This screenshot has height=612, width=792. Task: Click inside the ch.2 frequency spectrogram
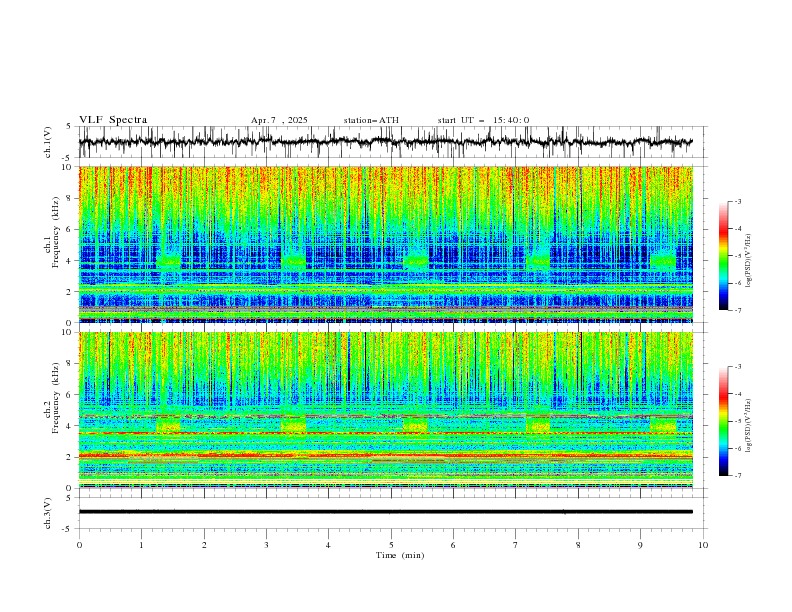(x=385, y=410)
